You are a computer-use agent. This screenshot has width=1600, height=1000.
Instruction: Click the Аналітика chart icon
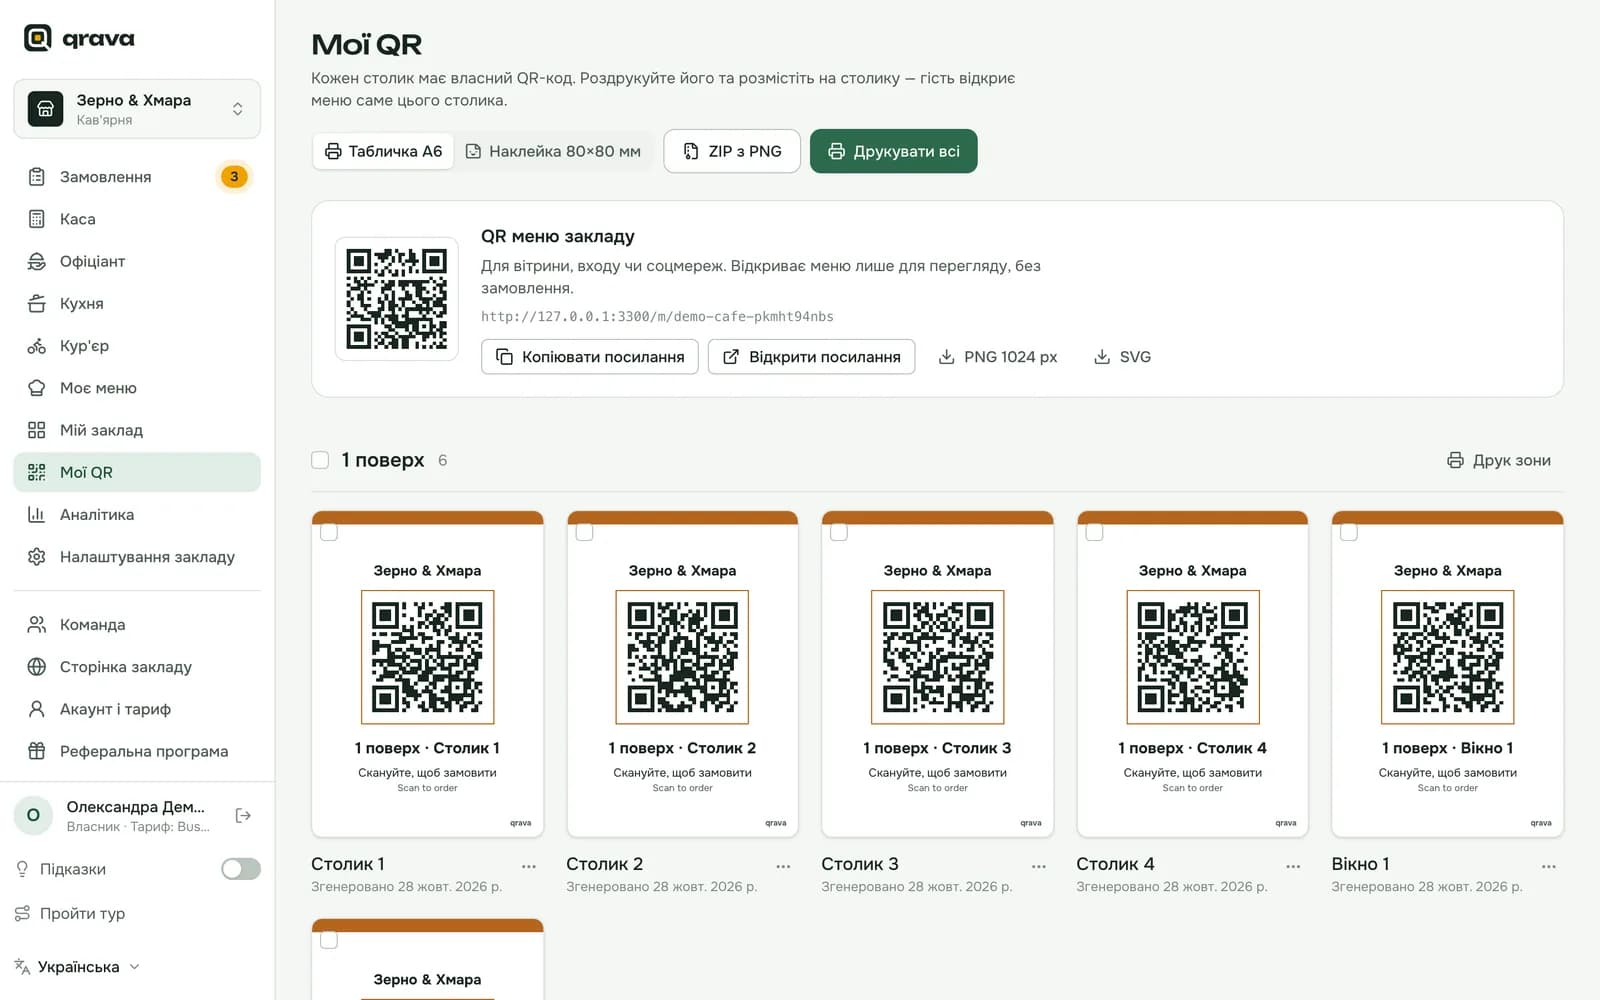click(37, 515)
